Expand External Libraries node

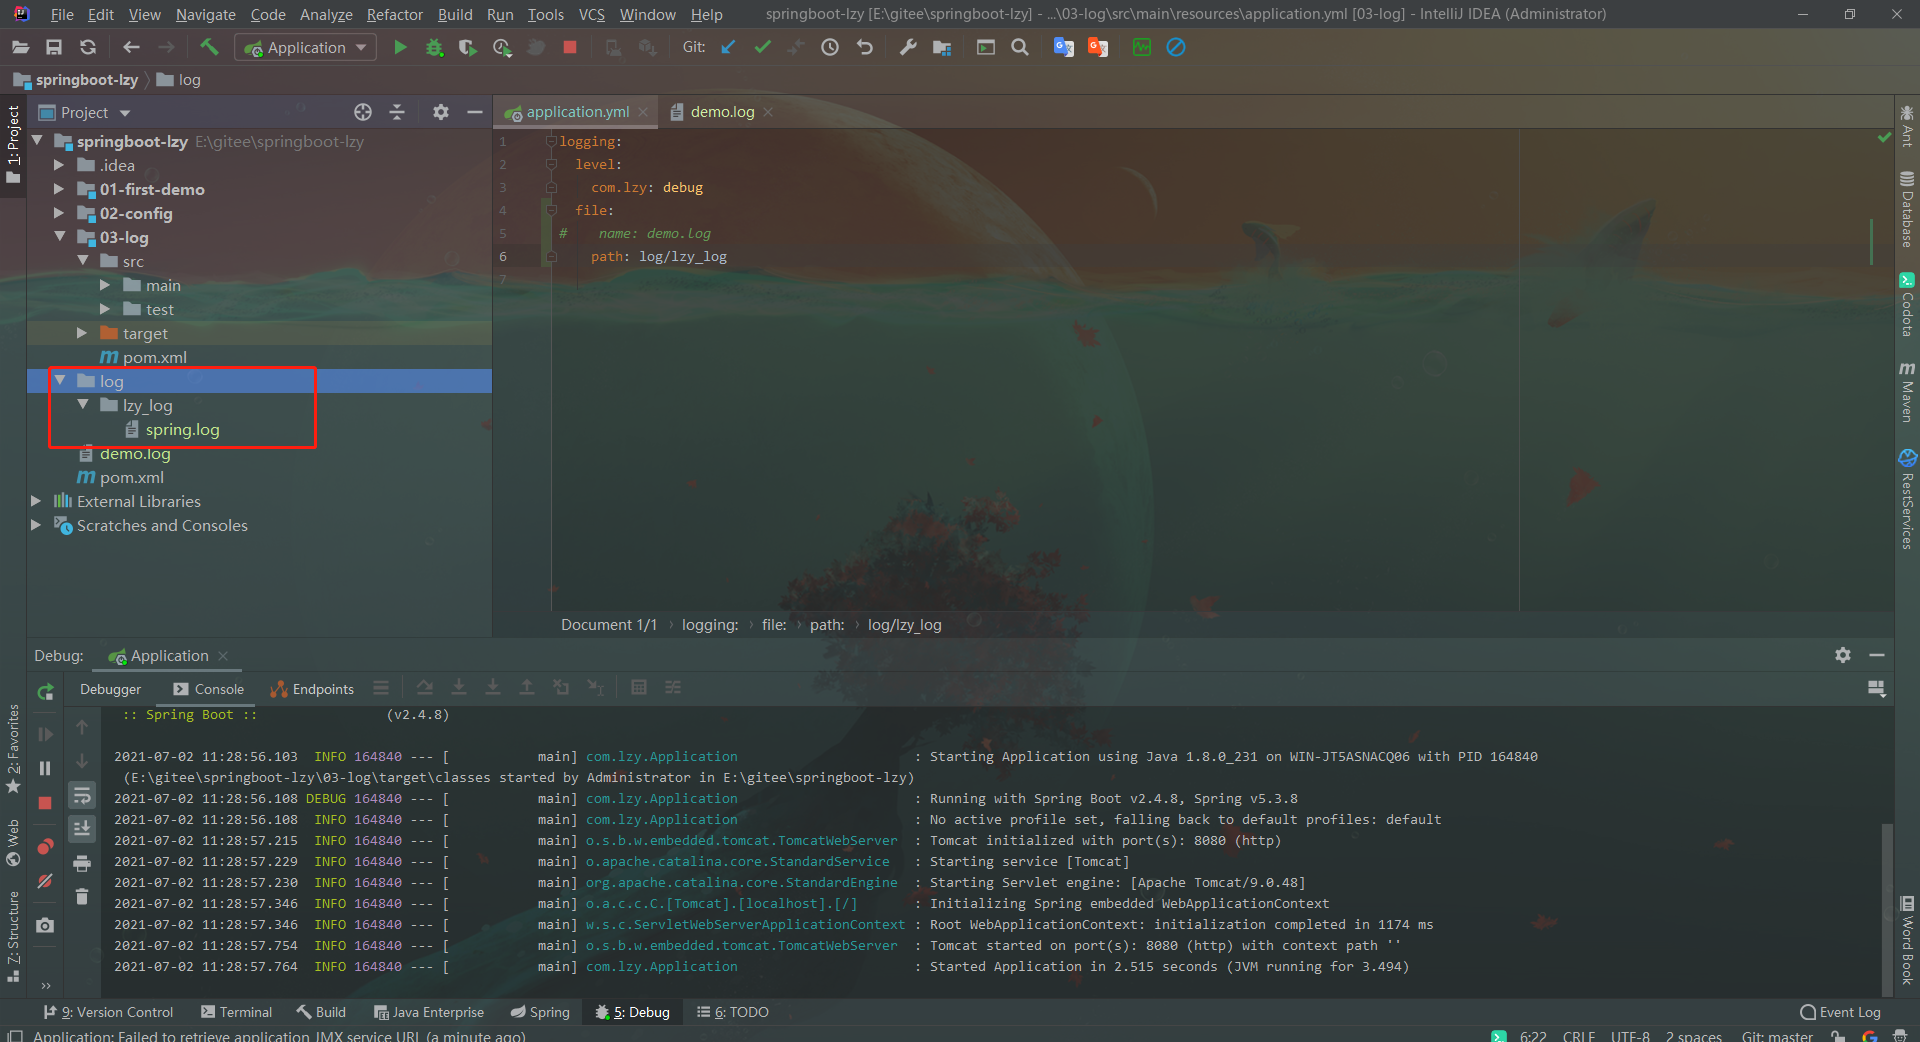[36, 501]
